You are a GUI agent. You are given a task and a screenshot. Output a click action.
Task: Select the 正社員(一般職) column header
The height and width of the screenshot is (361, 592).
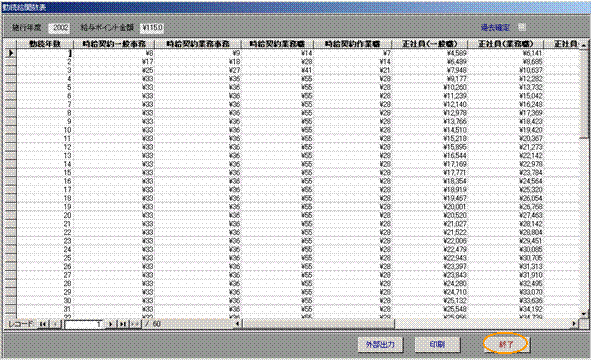tap(430, 44)
